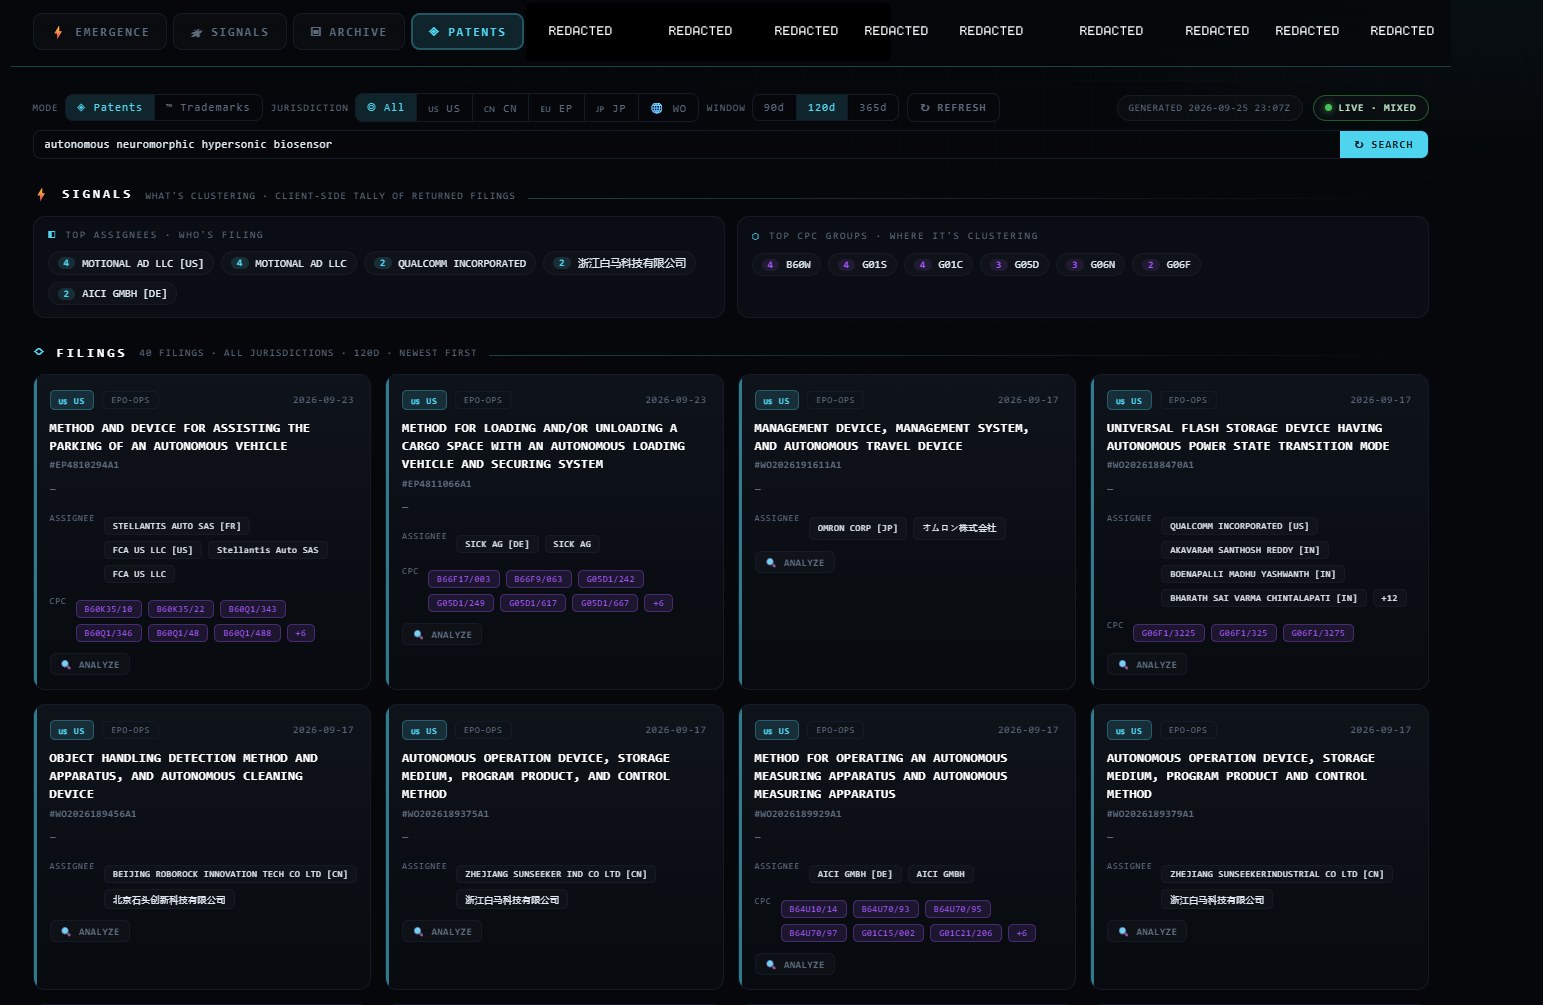Expand the +6 CPC tags on Stellantis filing

(x=301, y=633)
